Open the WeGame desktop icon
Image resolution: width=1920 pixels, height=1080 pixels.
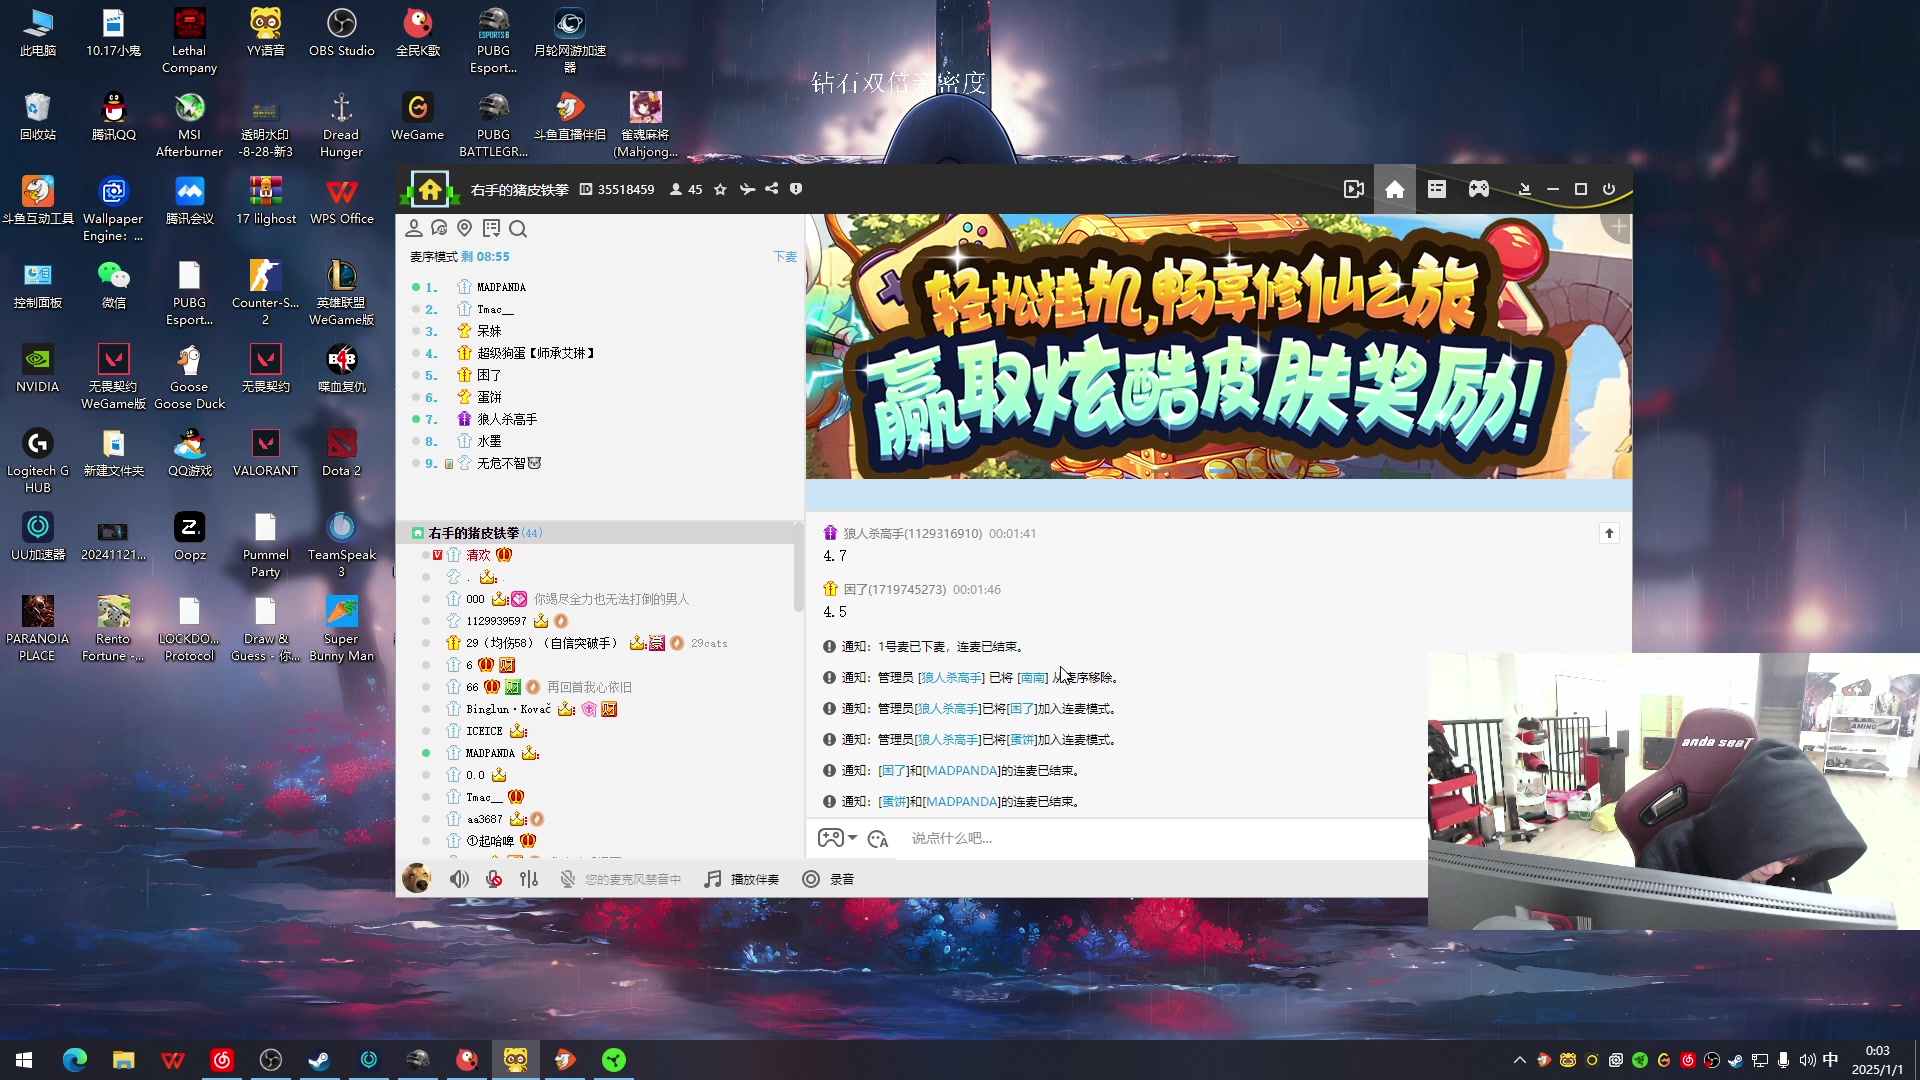pos(417,117)
